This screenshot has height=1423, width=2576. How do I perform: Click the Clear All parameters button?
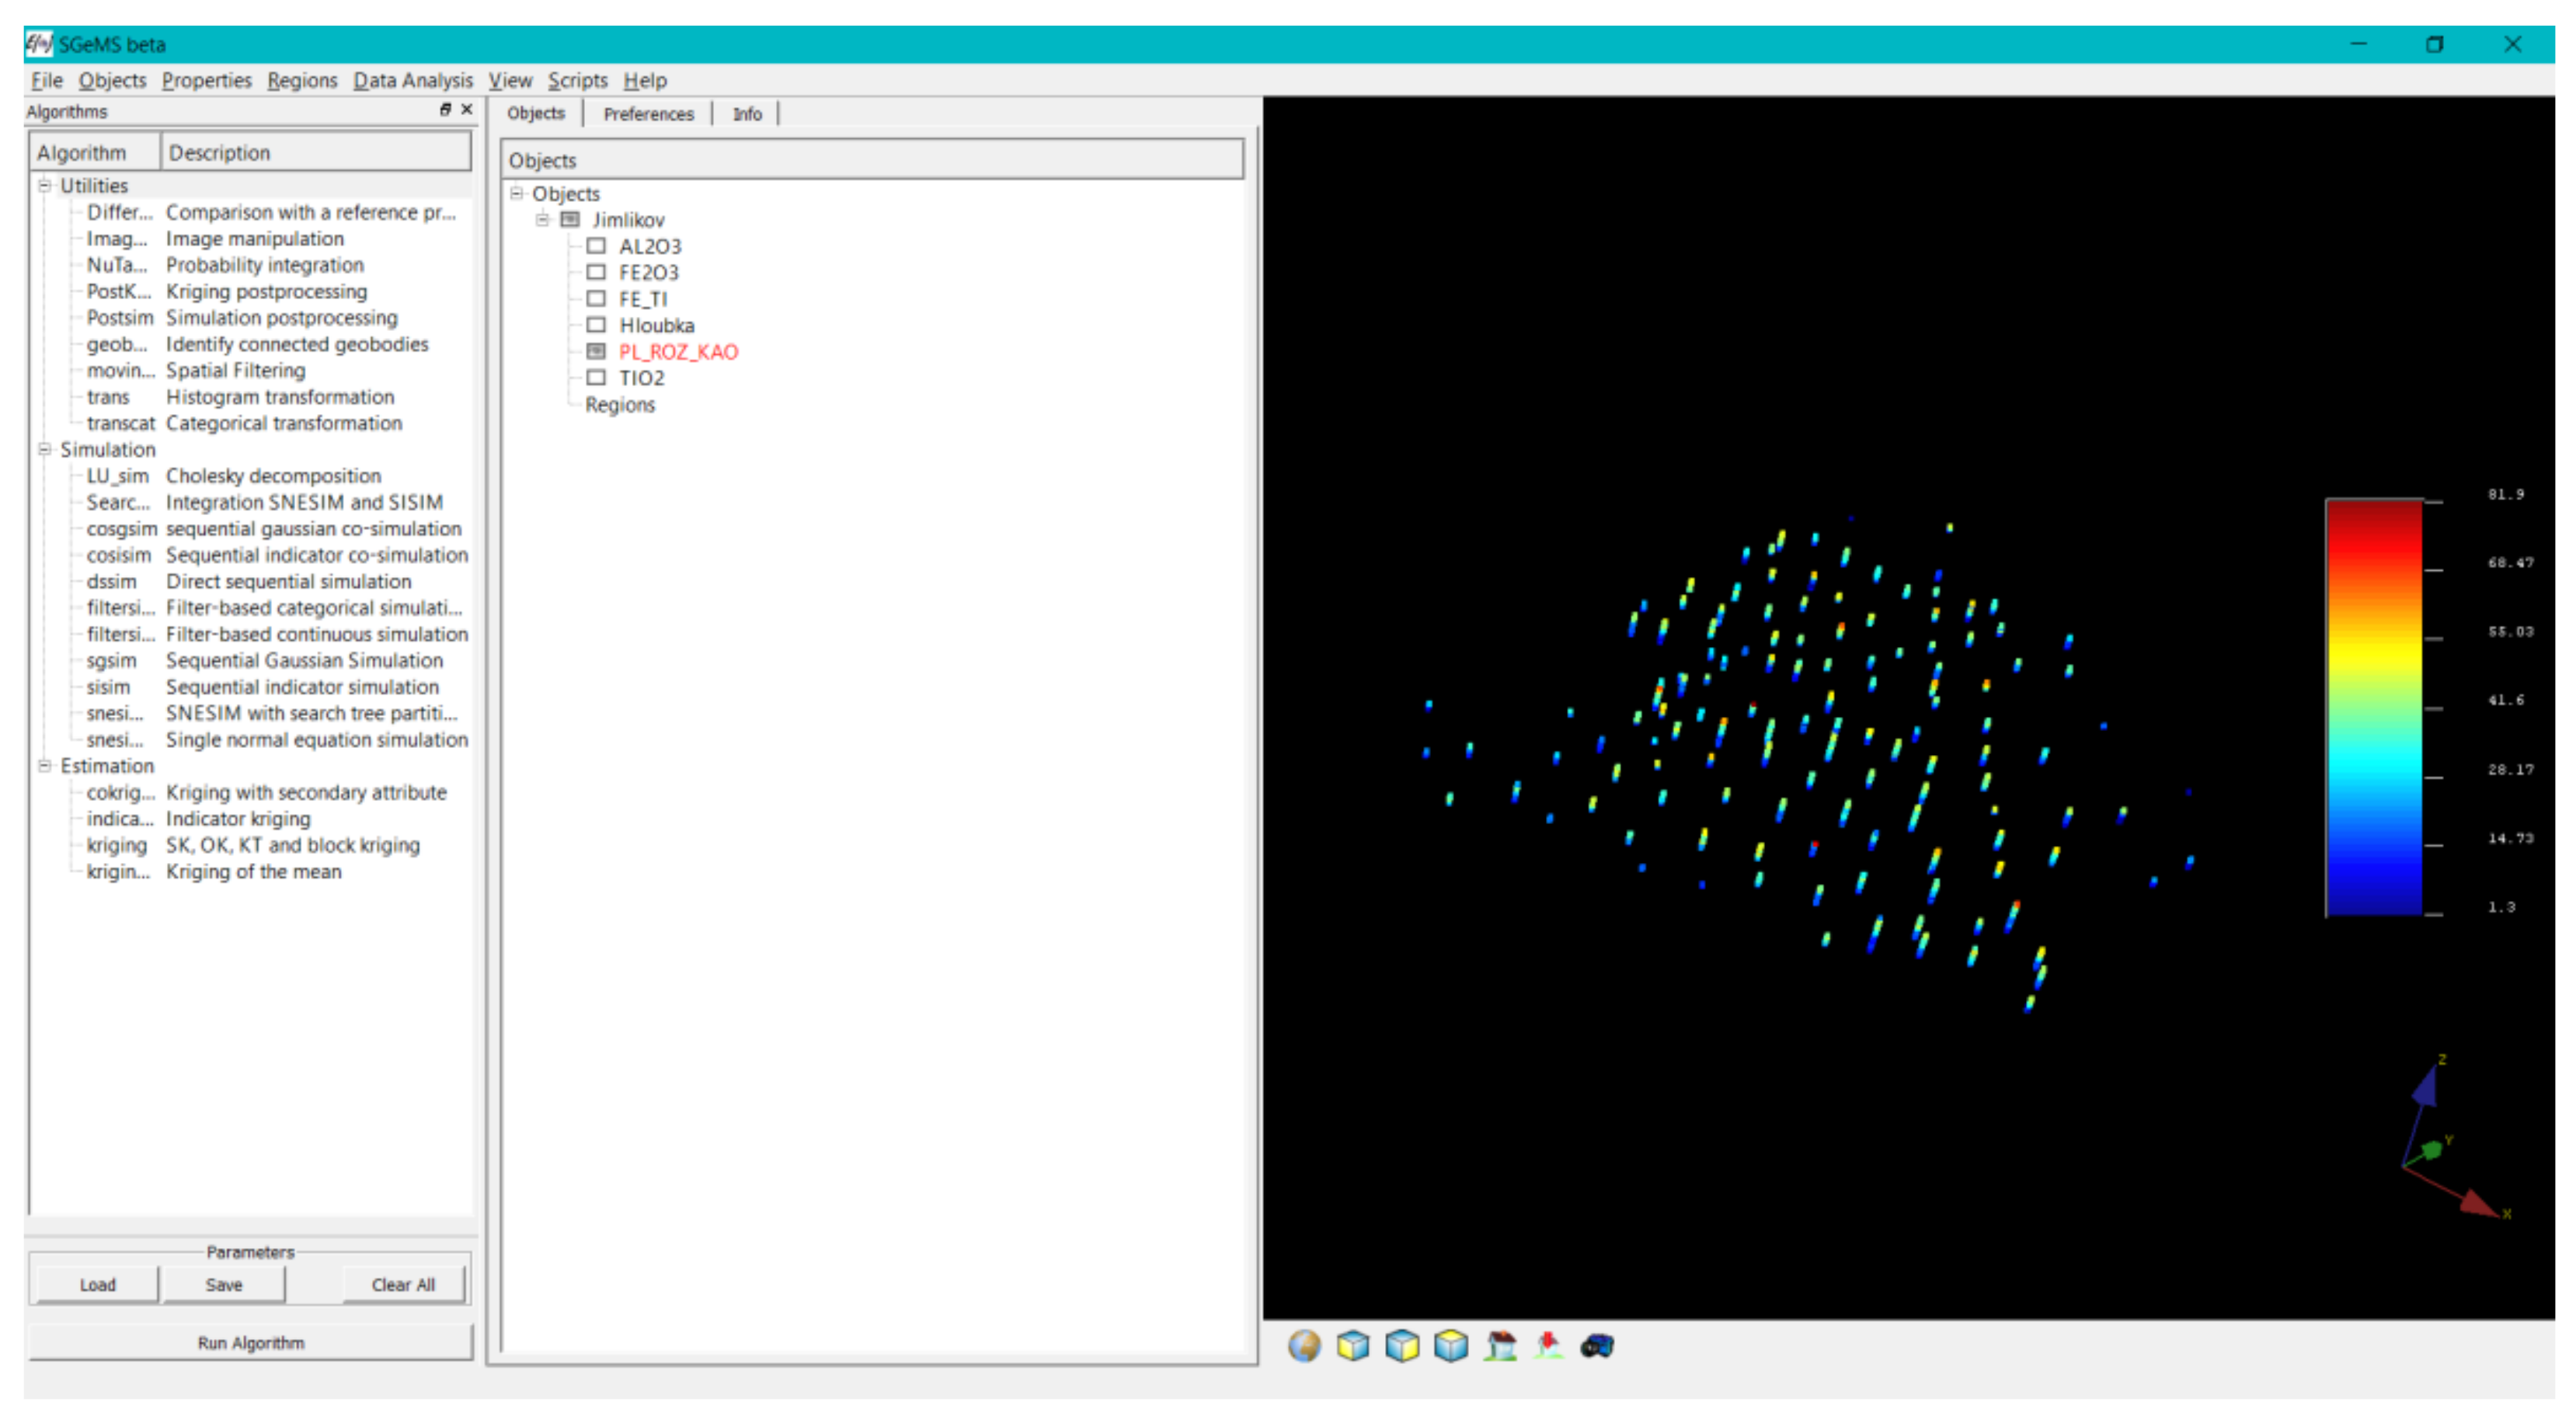403,1285
